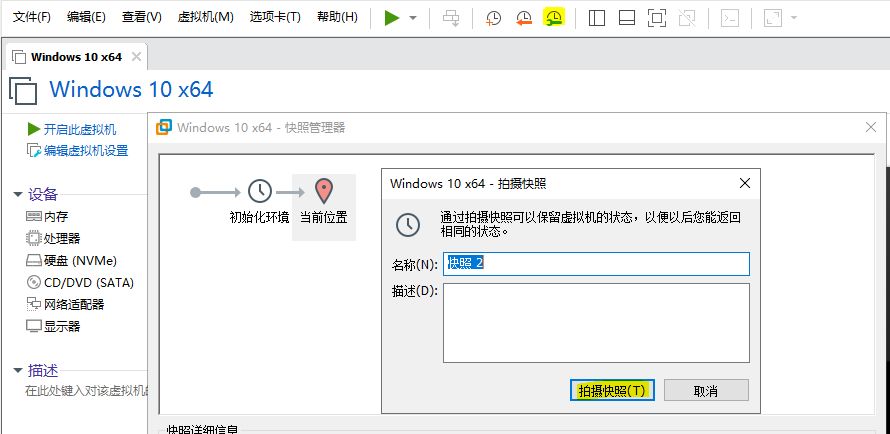Click the revert to snapshot icon
The height and width of the screenshot is (434, 890).
(524, 18)
